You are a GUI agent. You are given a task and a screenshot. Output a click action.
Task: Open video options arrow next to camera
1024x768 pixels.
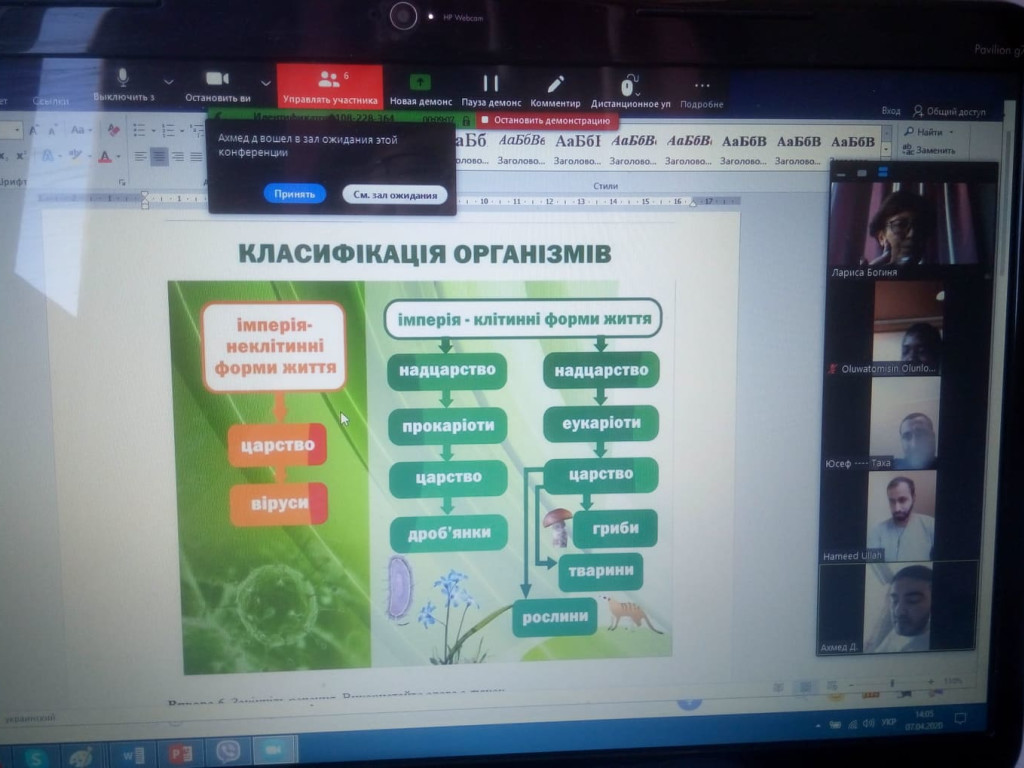point(265,83)
